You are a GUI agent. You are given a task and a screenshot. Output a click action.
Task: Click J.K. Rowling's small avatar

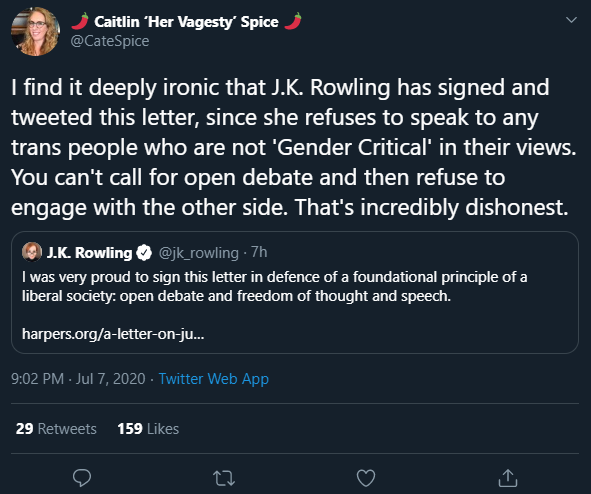(32, 252)
